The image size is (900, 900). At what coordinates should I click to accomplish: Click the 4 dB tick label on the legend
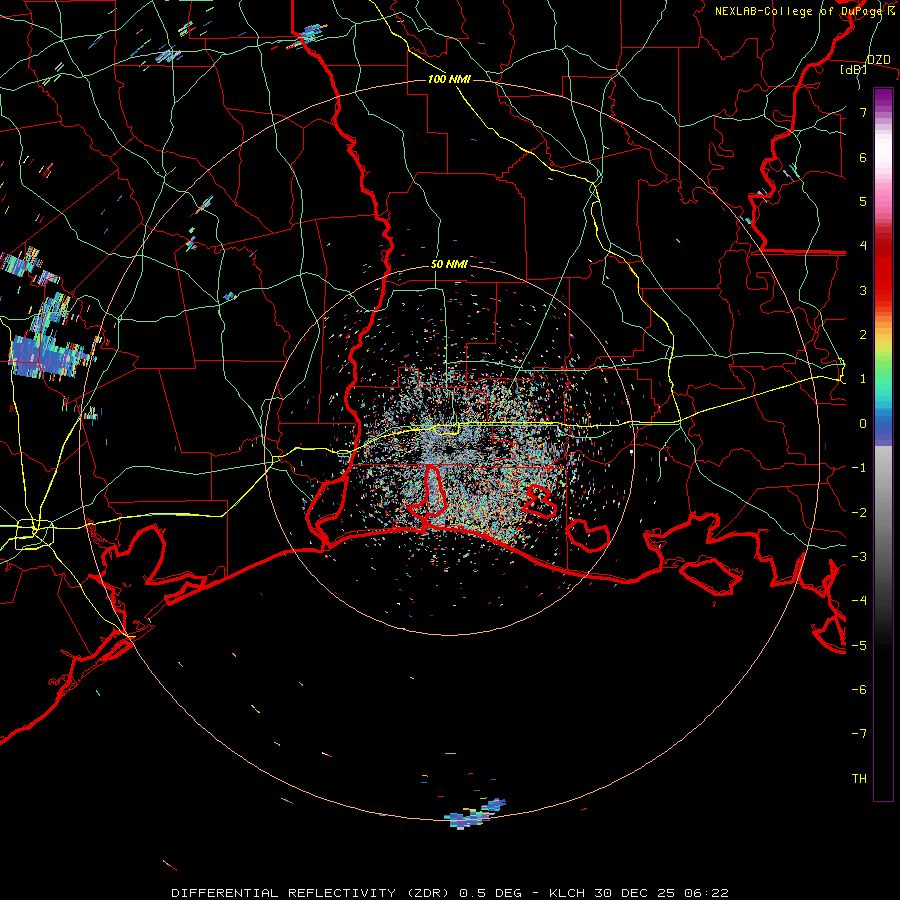coord(863,246)
